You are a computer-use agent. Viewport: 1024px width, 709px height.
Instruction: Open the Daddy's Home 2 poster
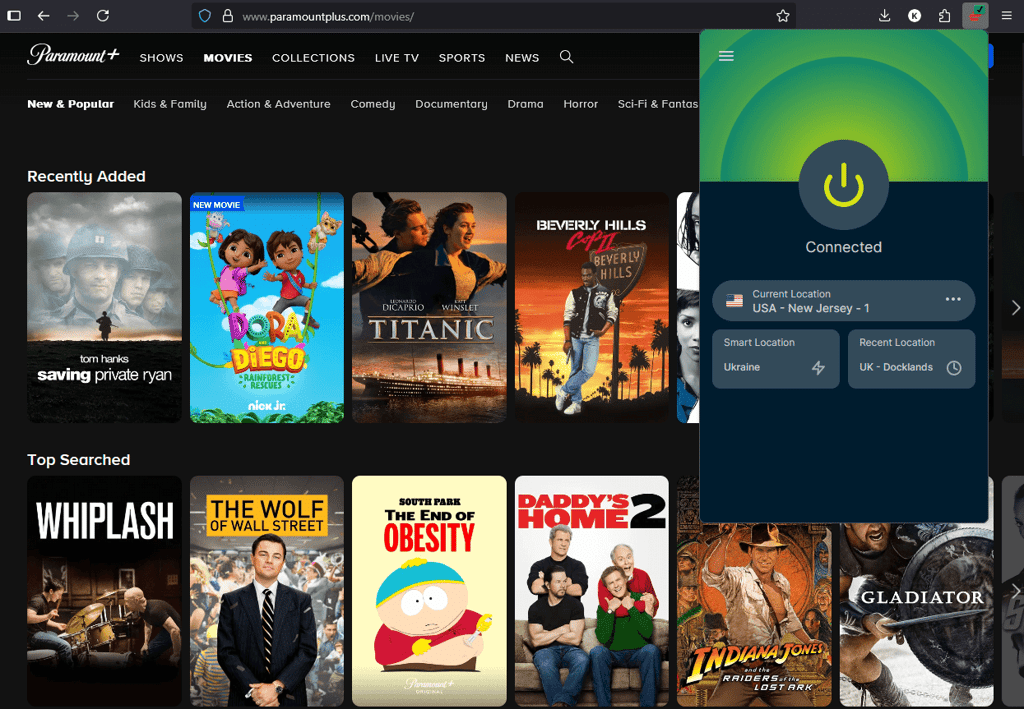point(592,591)
